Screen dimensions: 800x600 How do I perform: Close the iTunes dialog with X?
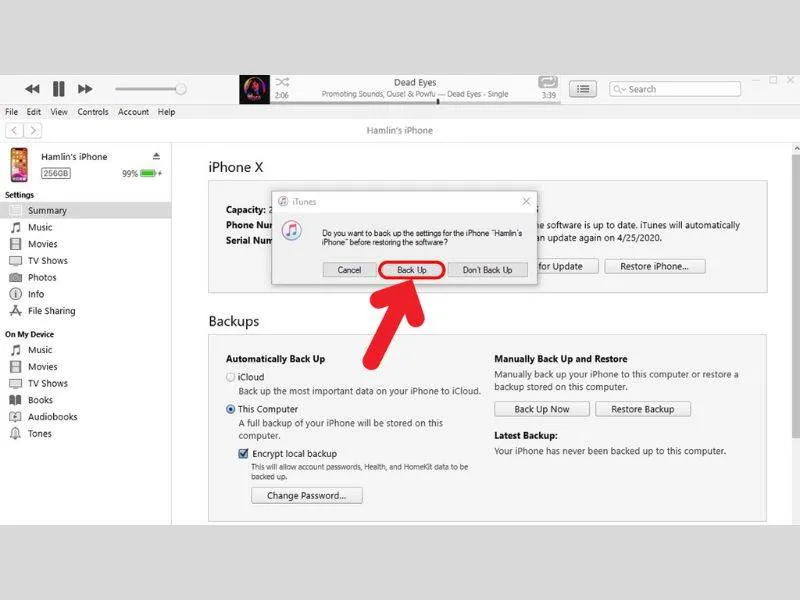[x=526, y=202]
